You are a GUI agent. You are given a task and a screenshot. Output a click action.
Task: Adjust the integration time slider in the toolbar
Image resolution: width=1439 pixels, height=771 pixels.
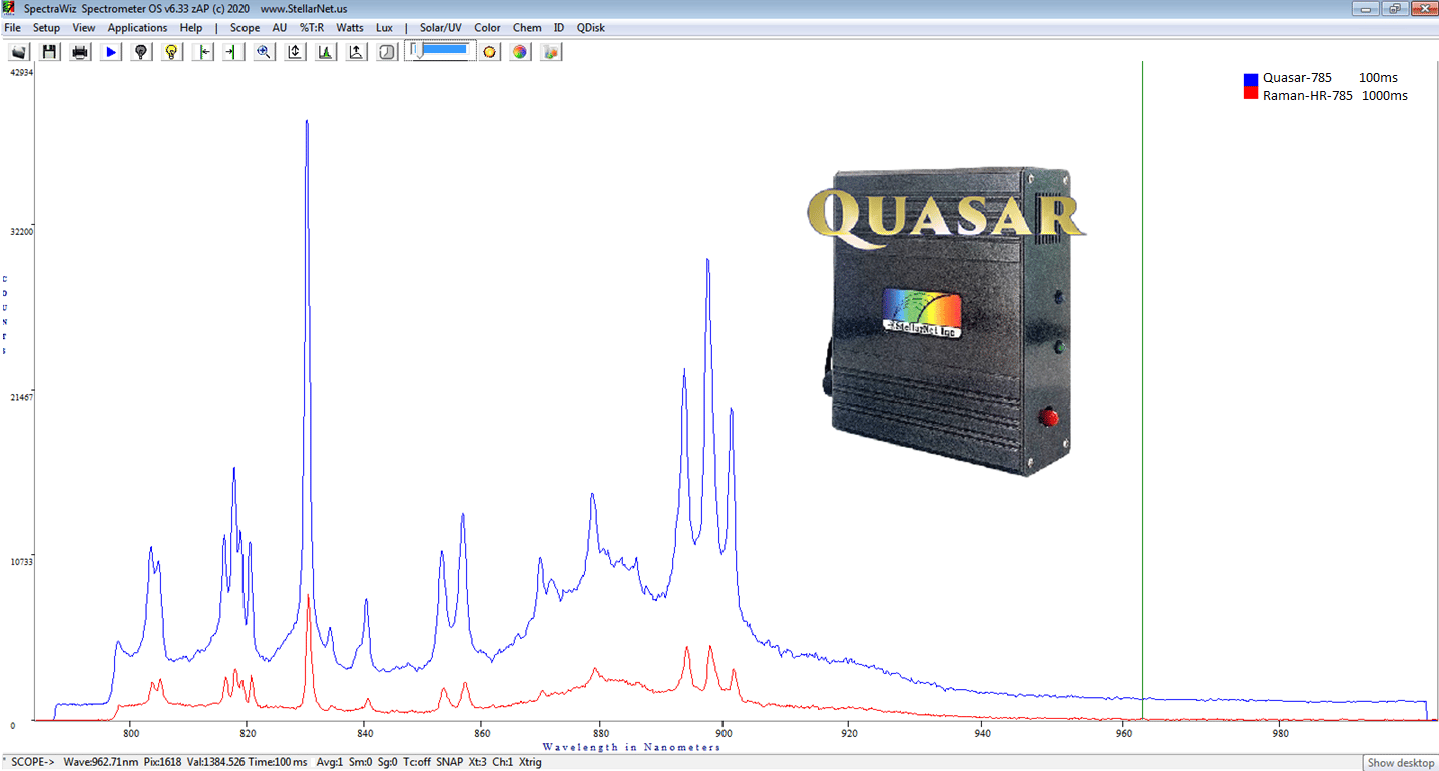[x=440, y=49]
